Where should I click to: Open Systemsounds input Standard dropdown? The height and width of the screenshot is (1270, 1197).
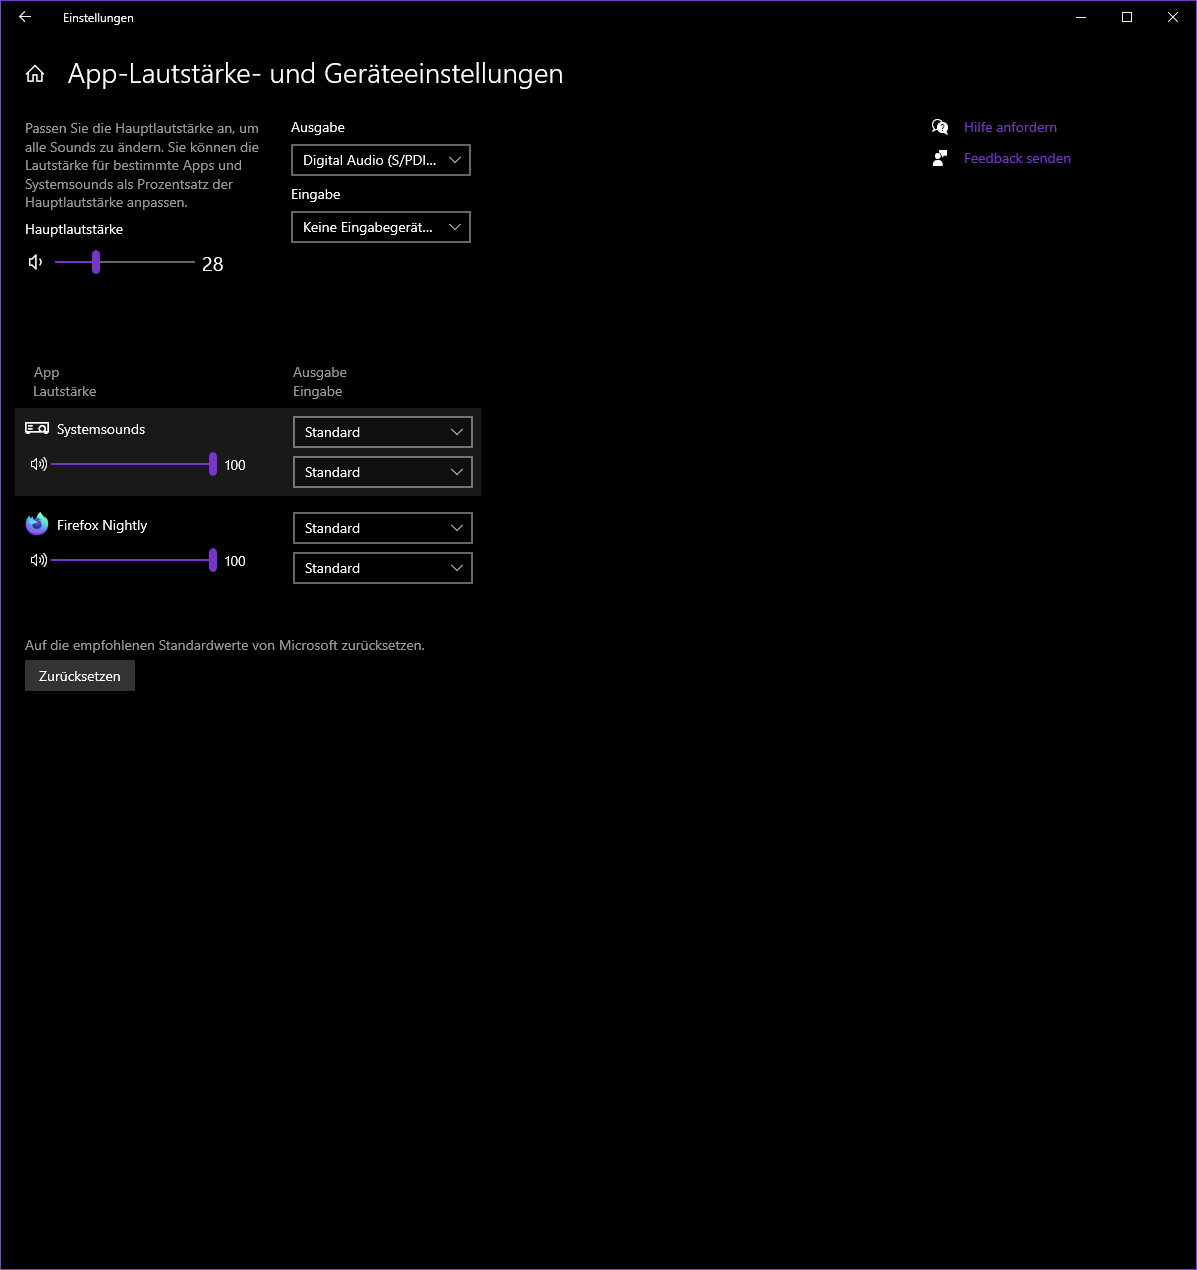click(383, 472)
